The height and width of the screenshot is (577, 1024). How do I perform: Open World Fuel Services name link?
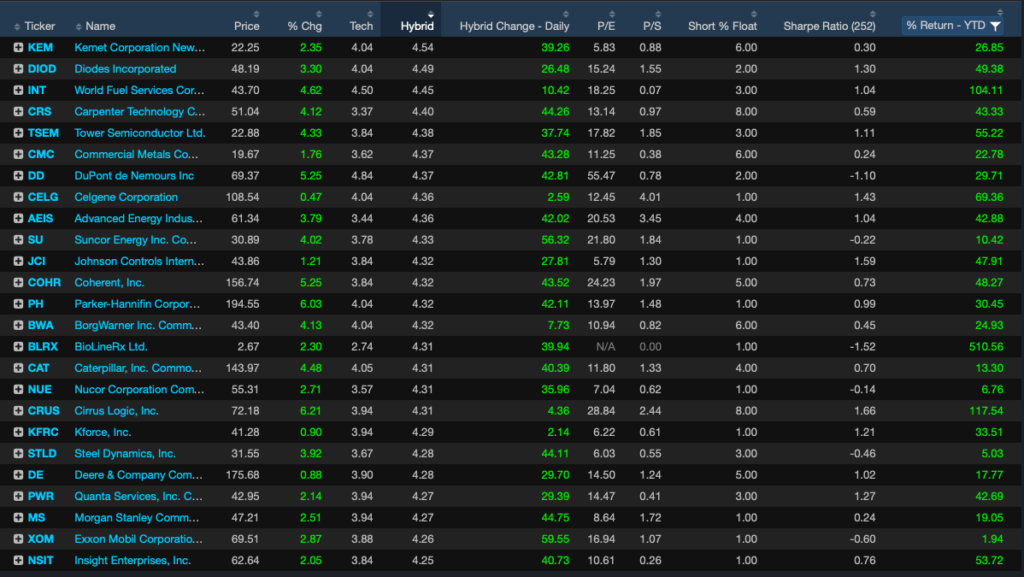(x=139, y=90)
